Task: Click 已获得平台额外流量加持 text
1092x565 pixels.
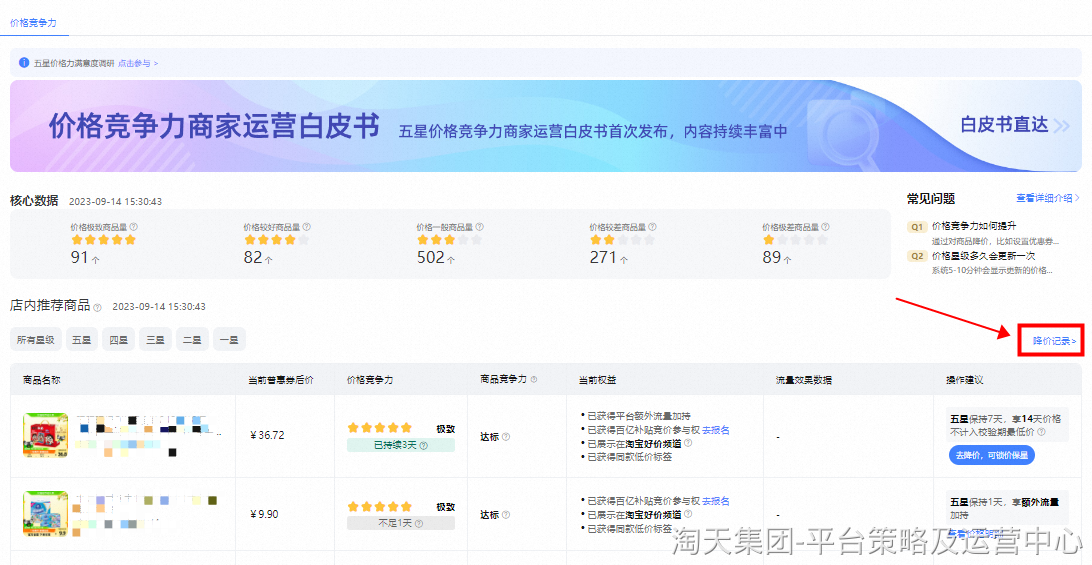Action: click(x=639, y=417)
